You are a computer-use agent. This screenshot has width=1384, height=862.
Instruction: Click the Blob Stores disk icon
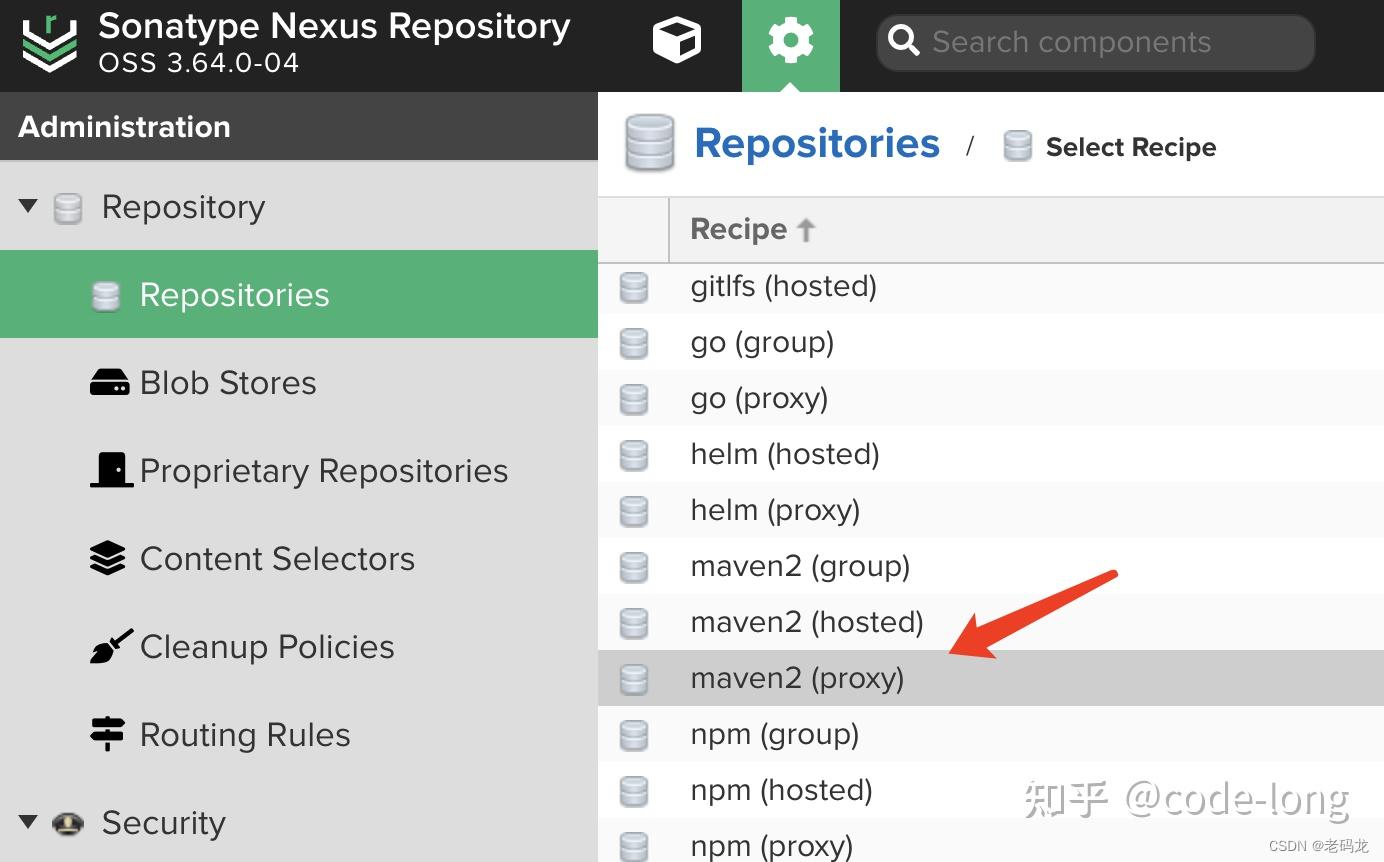[x=110, y=381]
